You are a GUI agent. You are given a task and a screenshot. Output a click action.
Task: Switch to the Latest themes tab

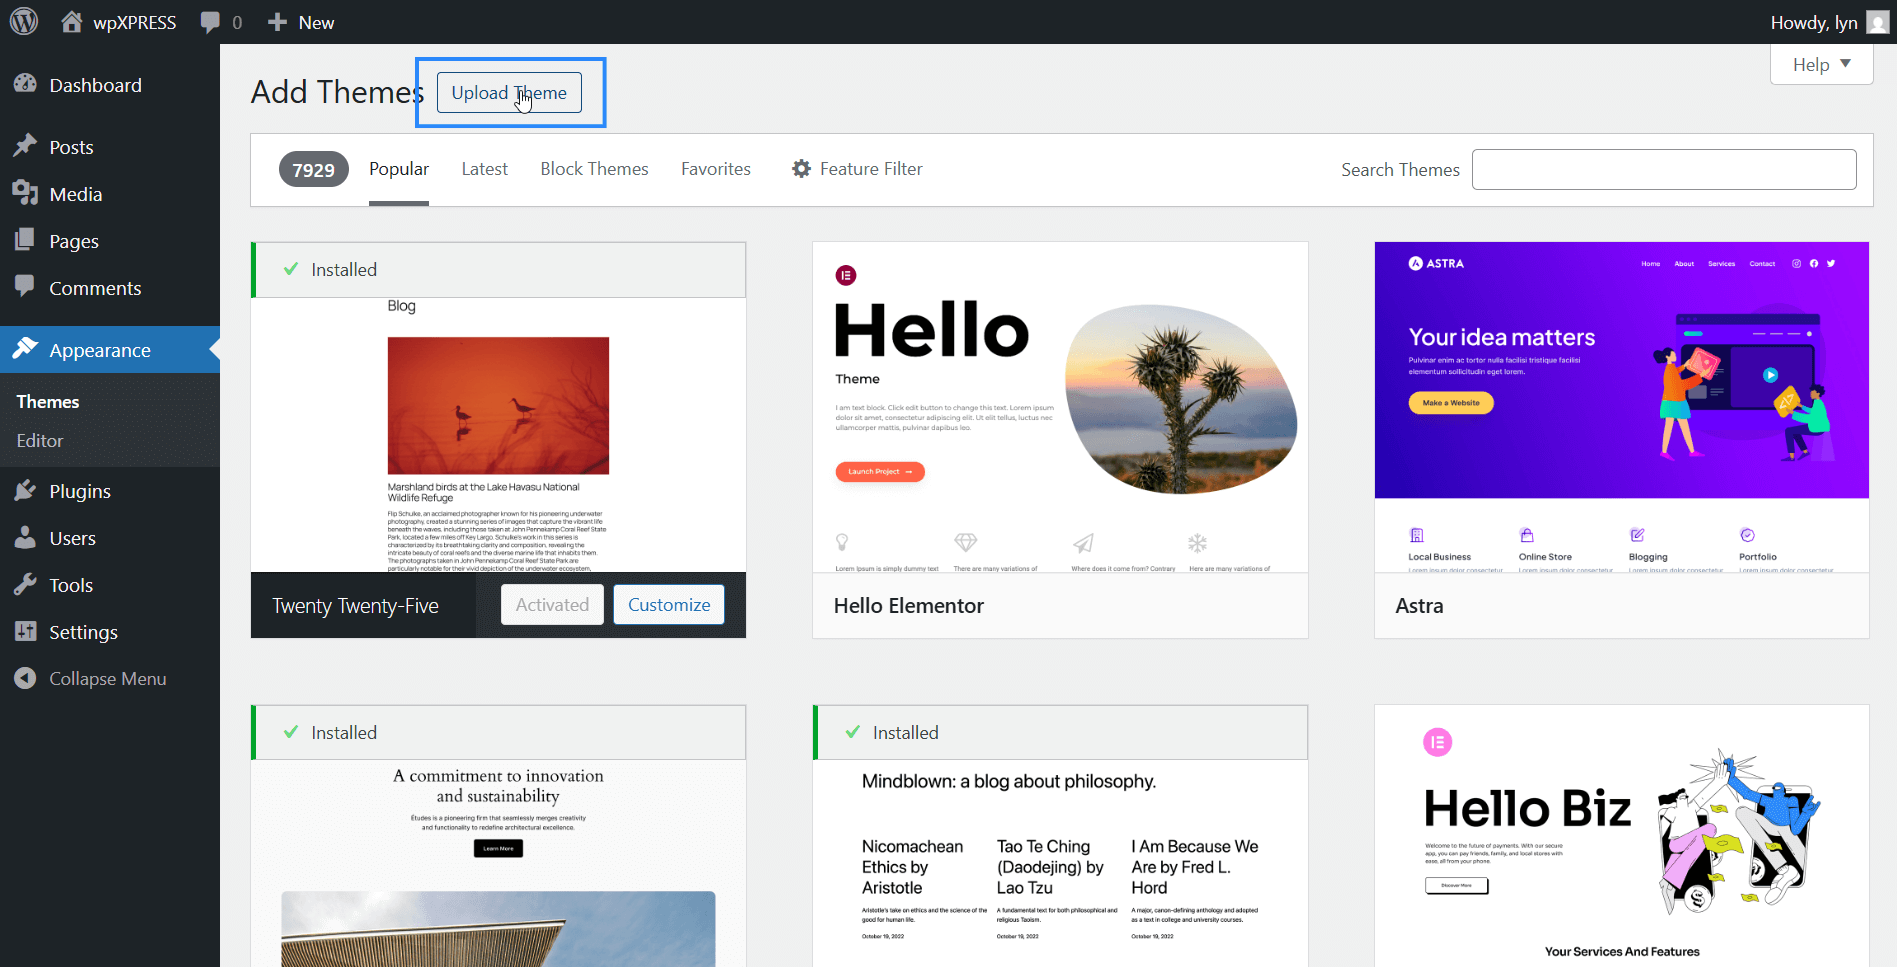484,168
